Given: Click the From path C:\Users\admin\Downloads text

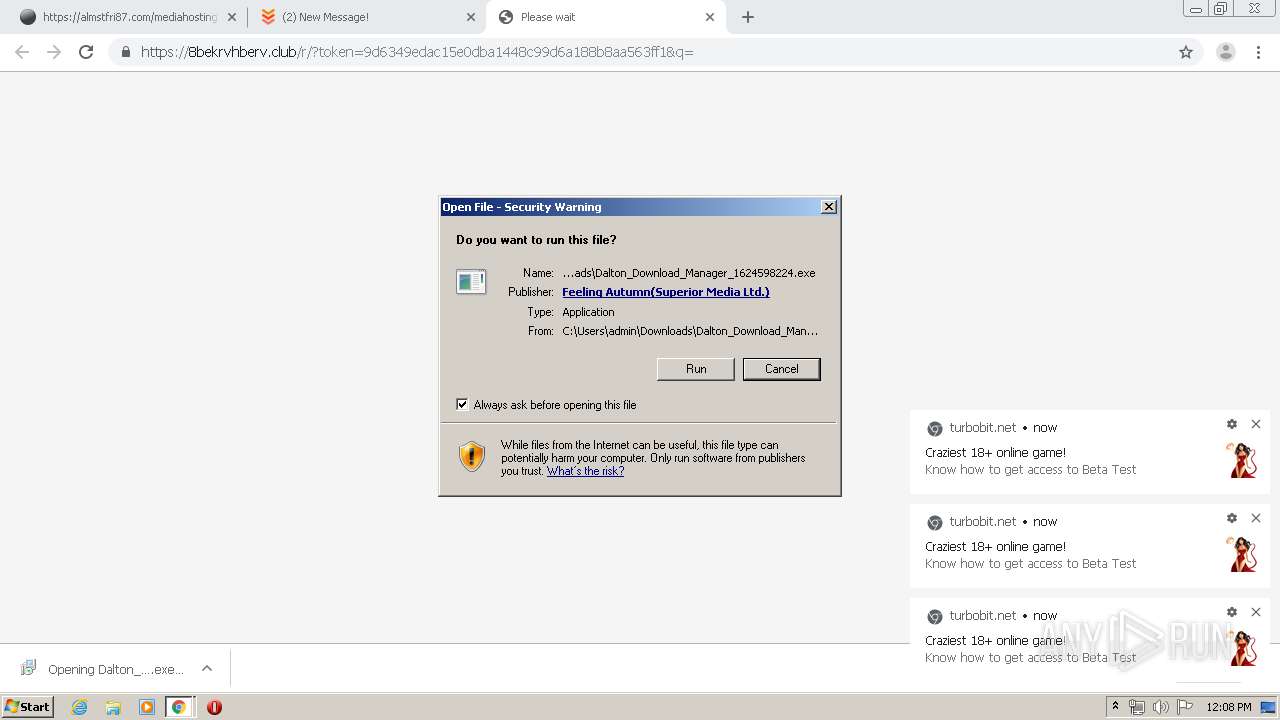Looking at the screenshot, I should [690, 331].
